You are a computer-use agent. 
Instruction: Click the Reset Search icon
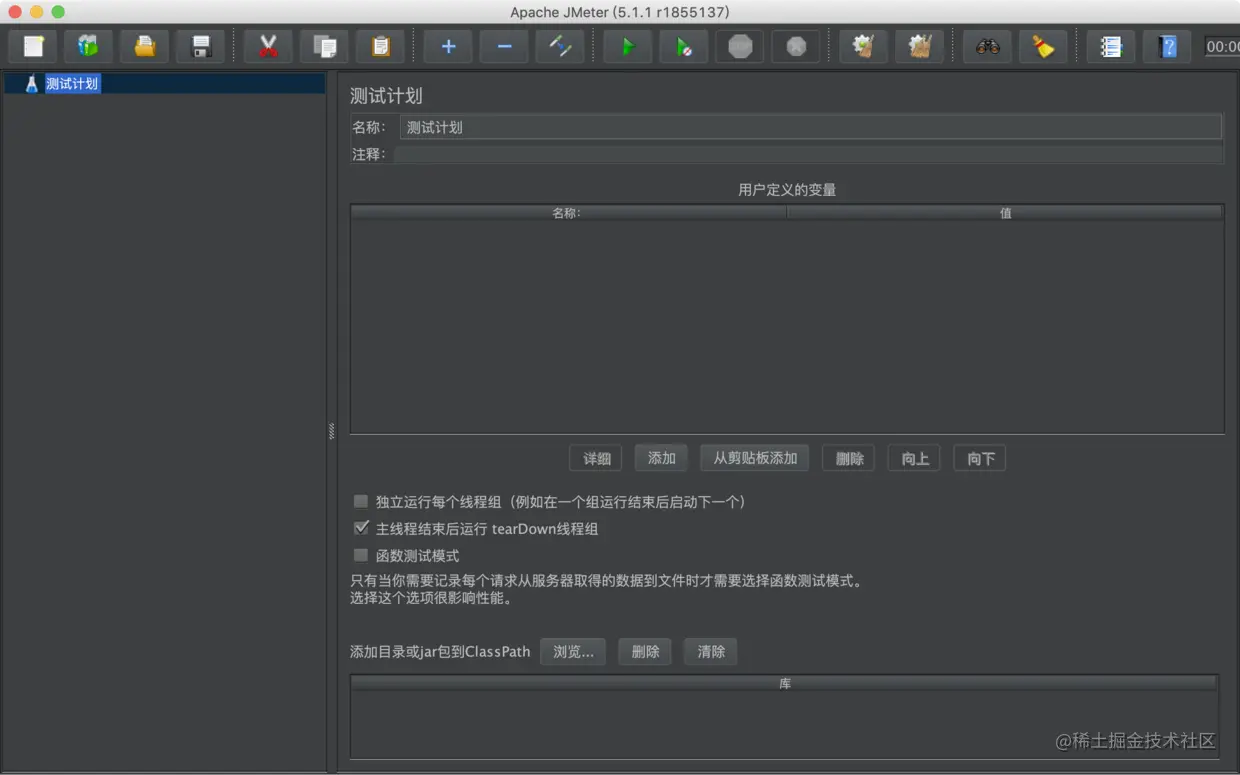point(1043,46)
